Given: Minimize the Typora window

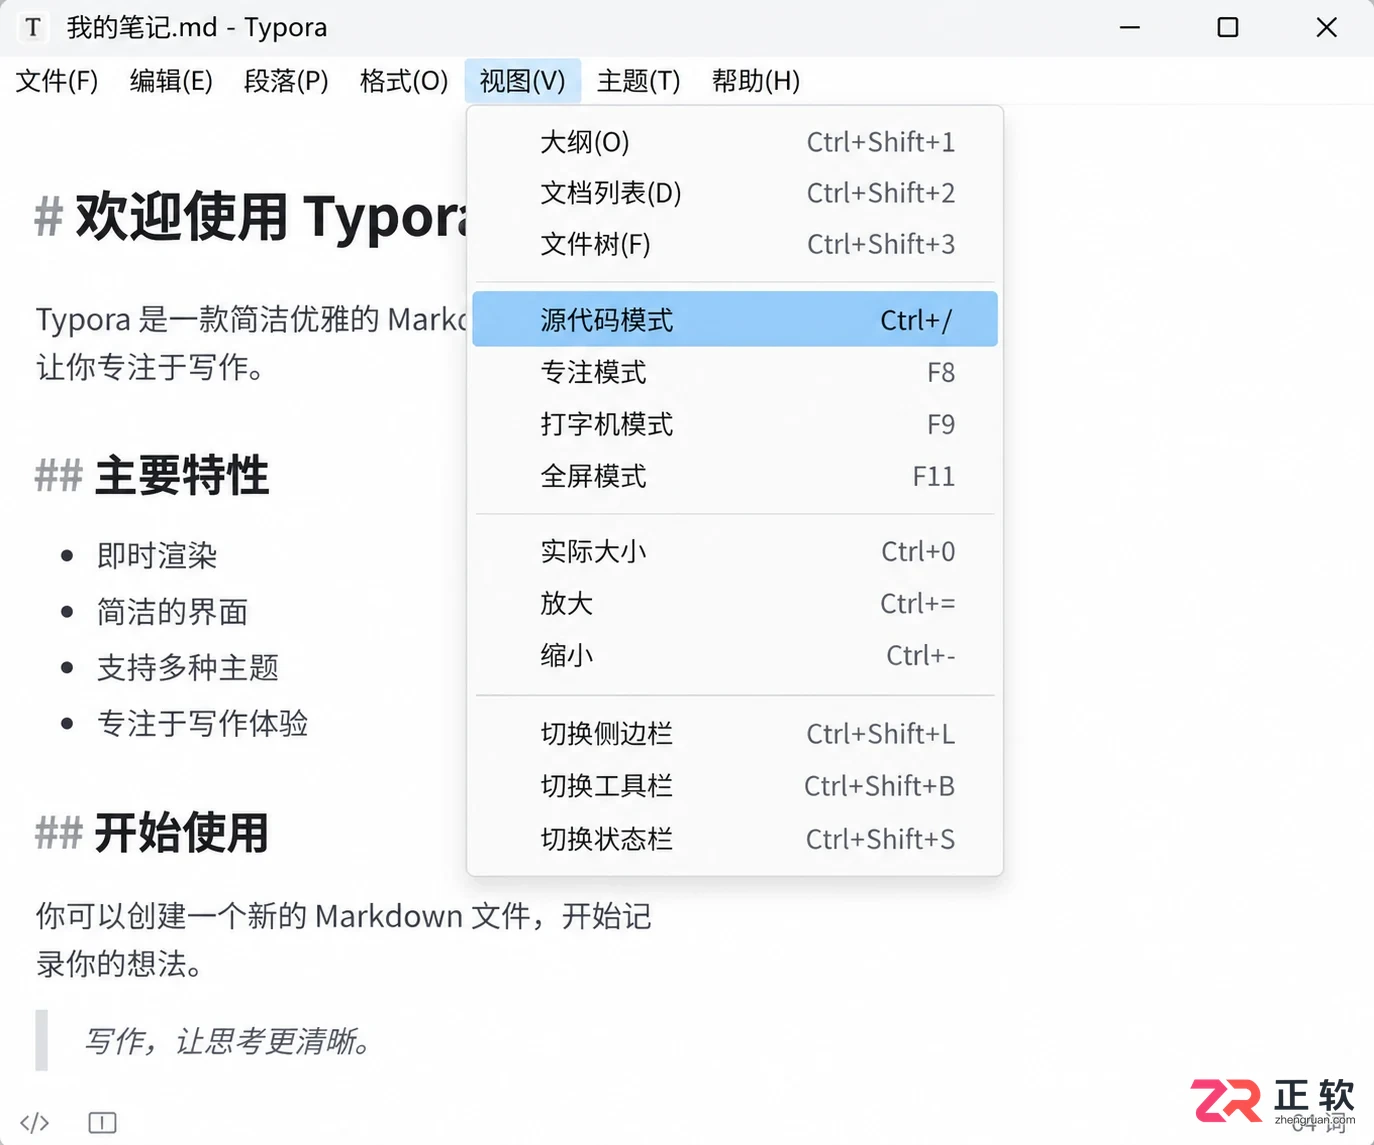Looking at the screenshot, I should coord(1130,27).
